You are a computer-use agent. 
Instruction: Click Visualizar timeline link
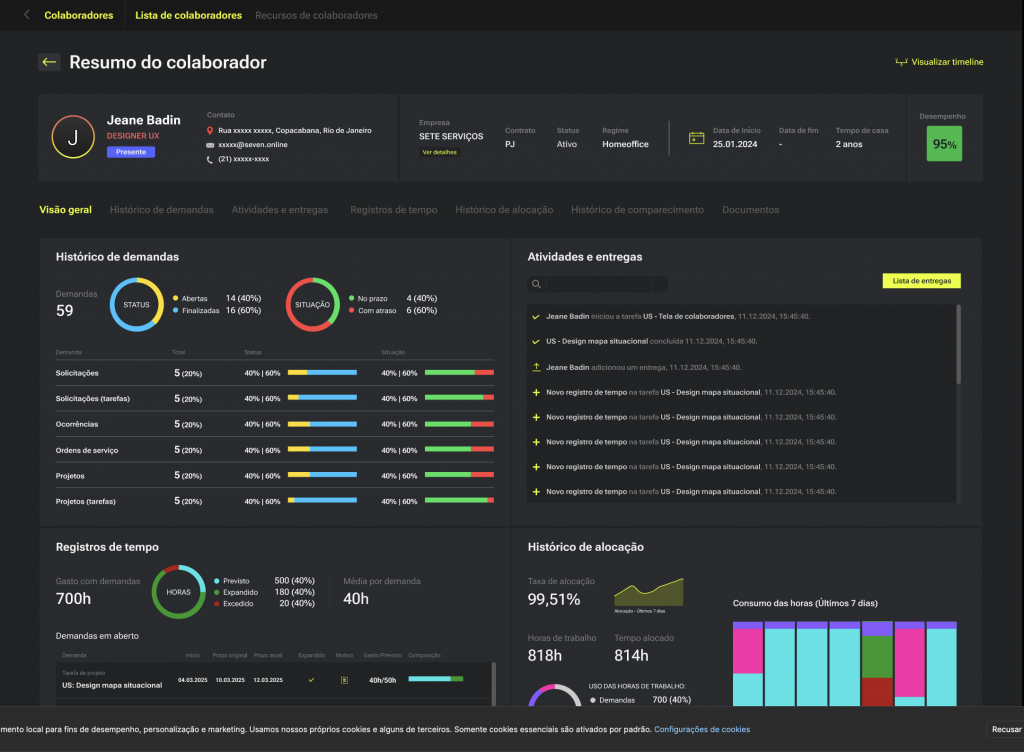point(947,62)
